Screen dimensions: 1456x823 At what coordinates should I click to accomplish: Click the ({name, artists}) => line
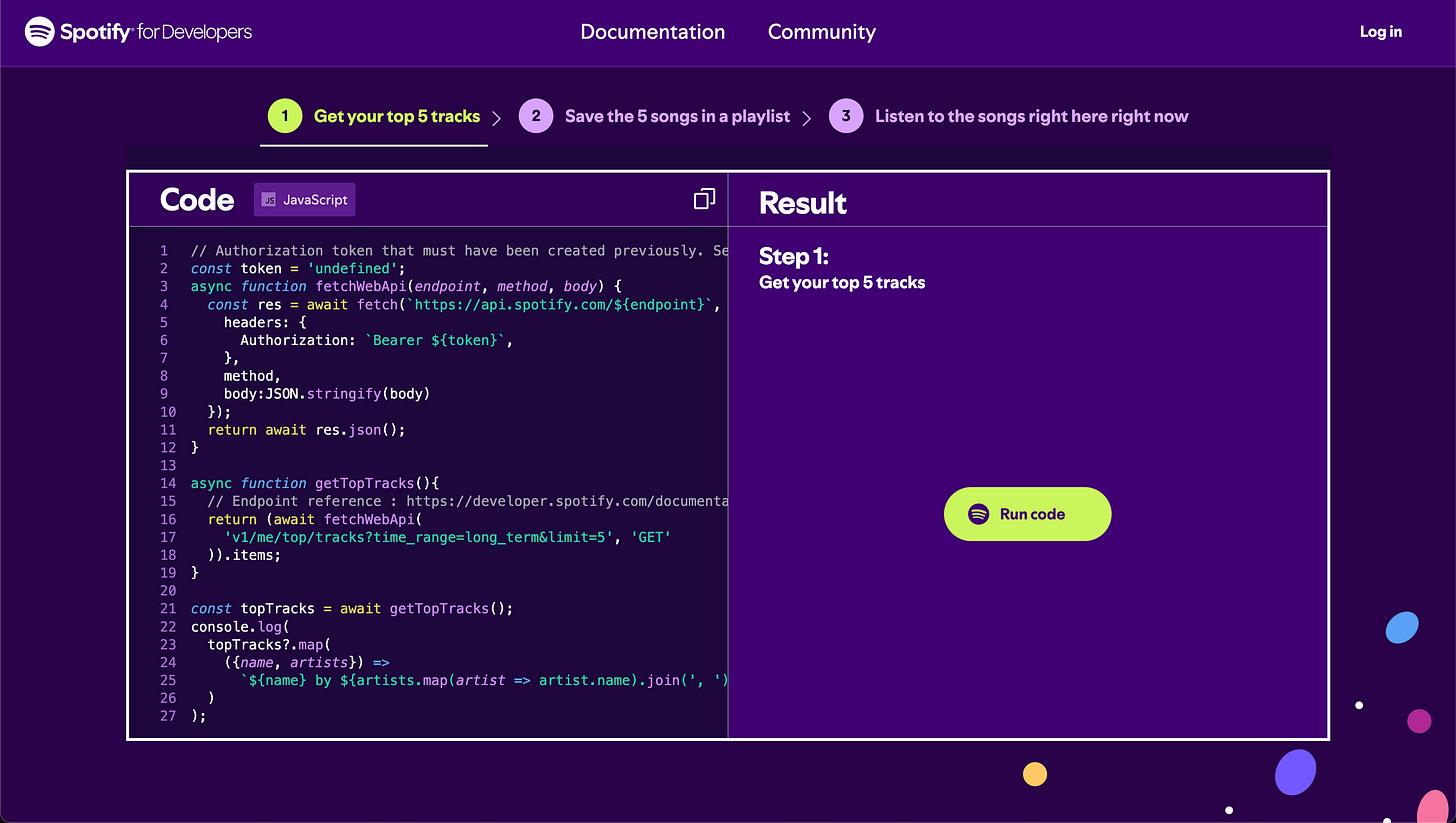tap(307, 662)
